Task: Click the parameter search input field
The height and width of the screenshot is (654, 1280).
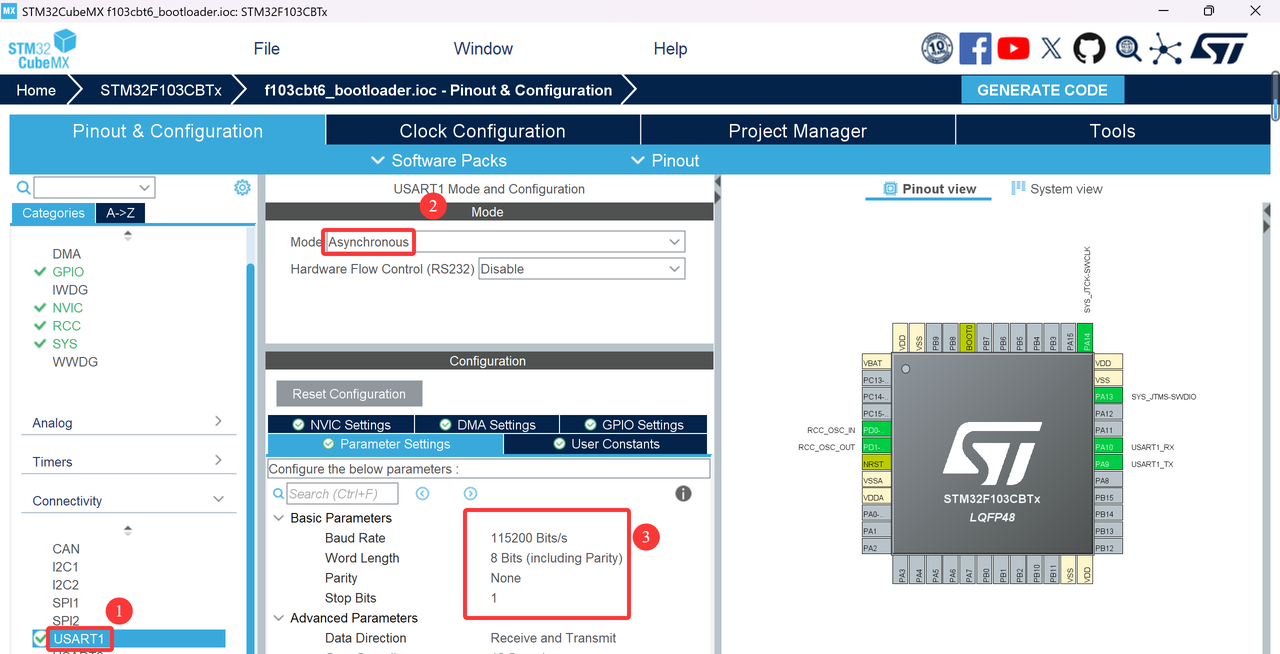Action: pos(342,494)
